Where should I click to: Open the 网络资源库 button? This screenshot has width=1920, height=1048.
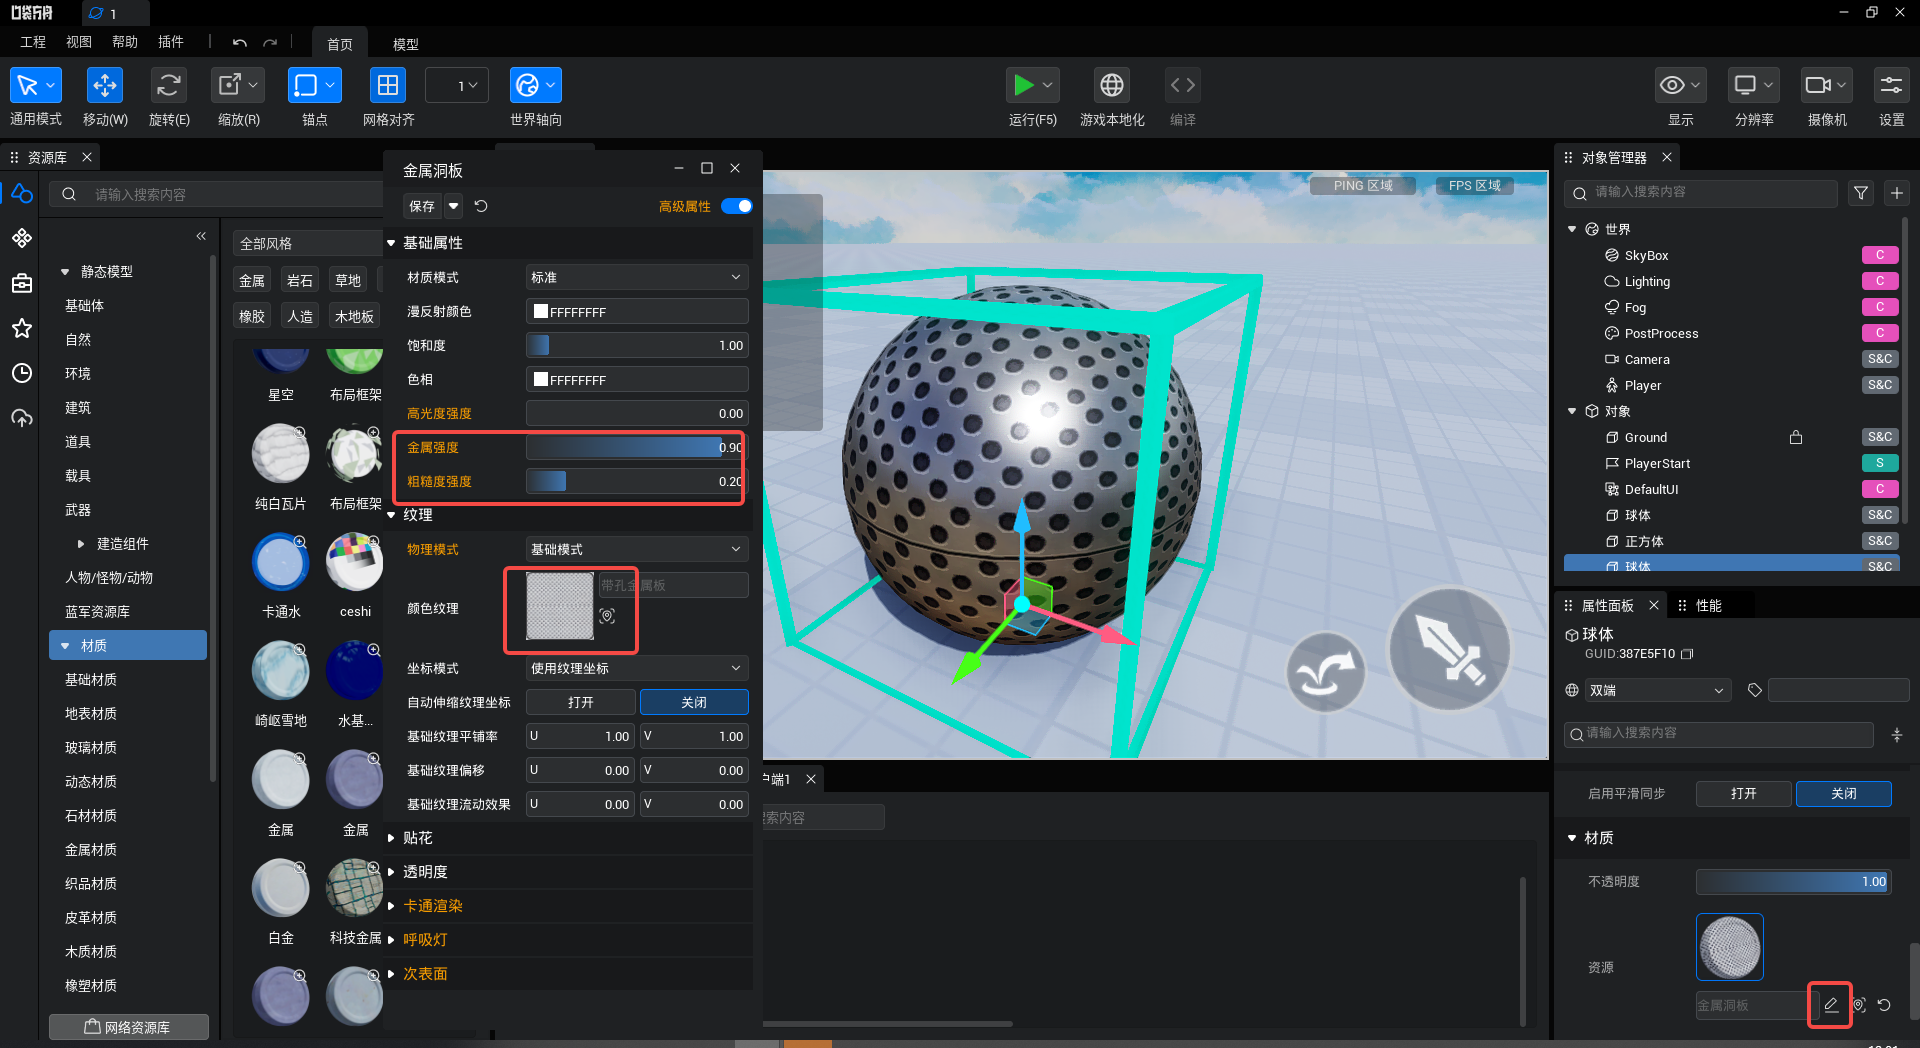(x=128, y=1027)
